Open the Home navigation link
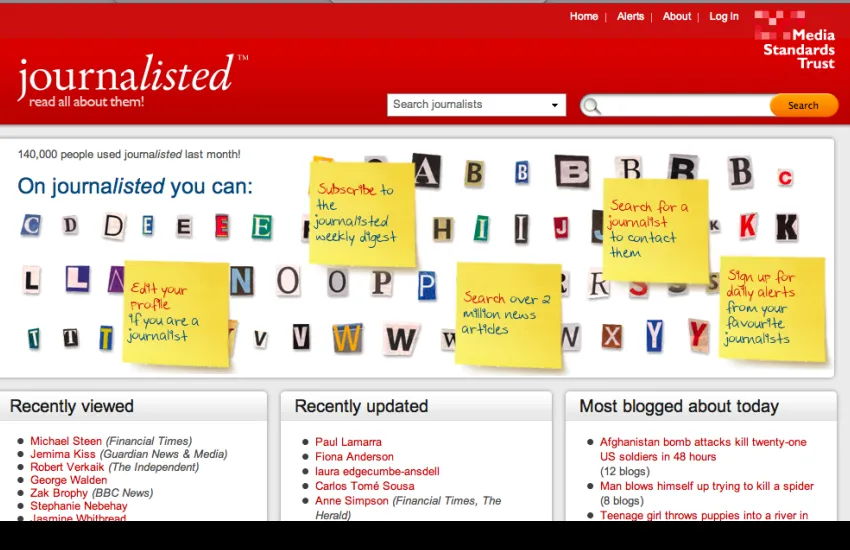 click(583, 17)
